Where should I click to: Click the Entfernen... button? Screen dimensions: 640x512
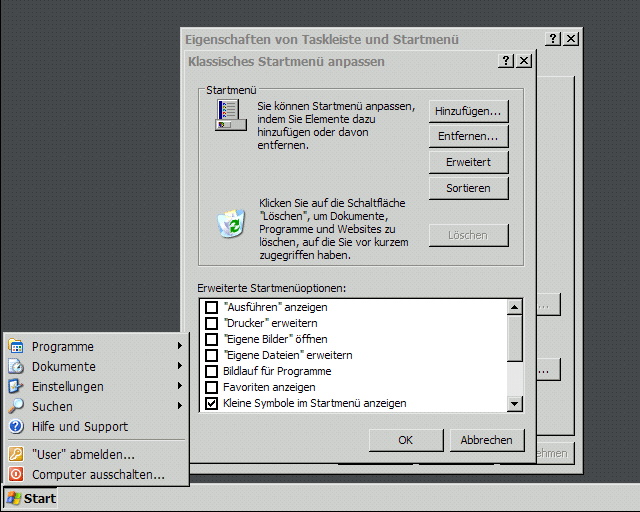pos(469,136)
